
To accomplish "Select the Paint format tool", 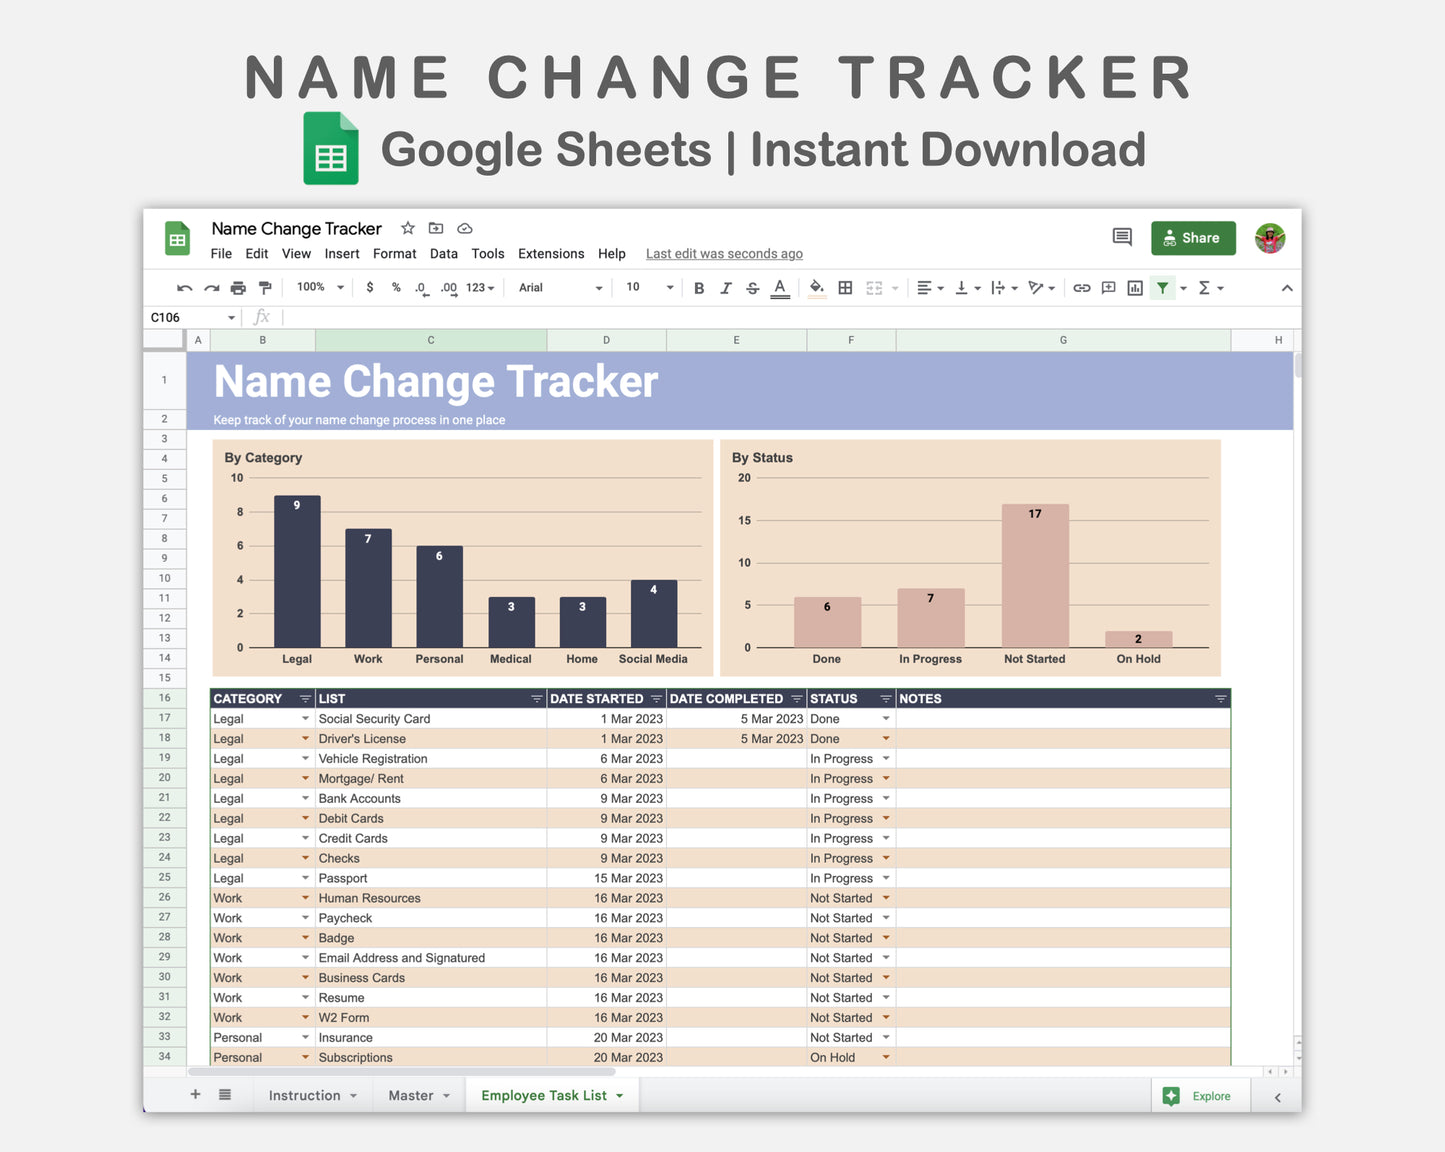I will [x=264, y=287].
